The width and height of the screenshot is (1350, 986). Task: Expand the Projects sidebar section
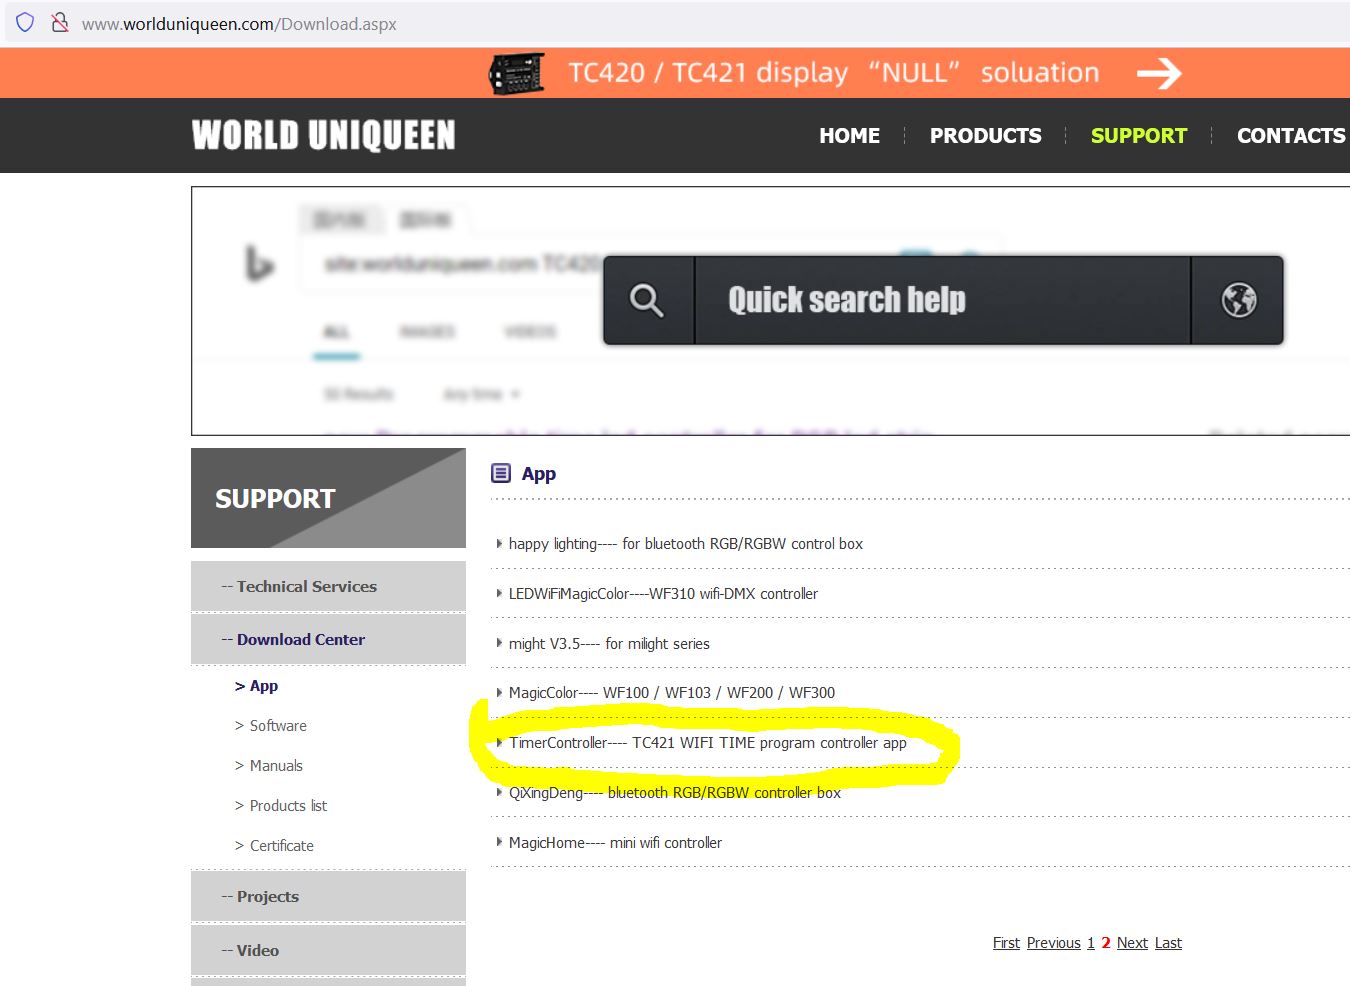point(328,896)
